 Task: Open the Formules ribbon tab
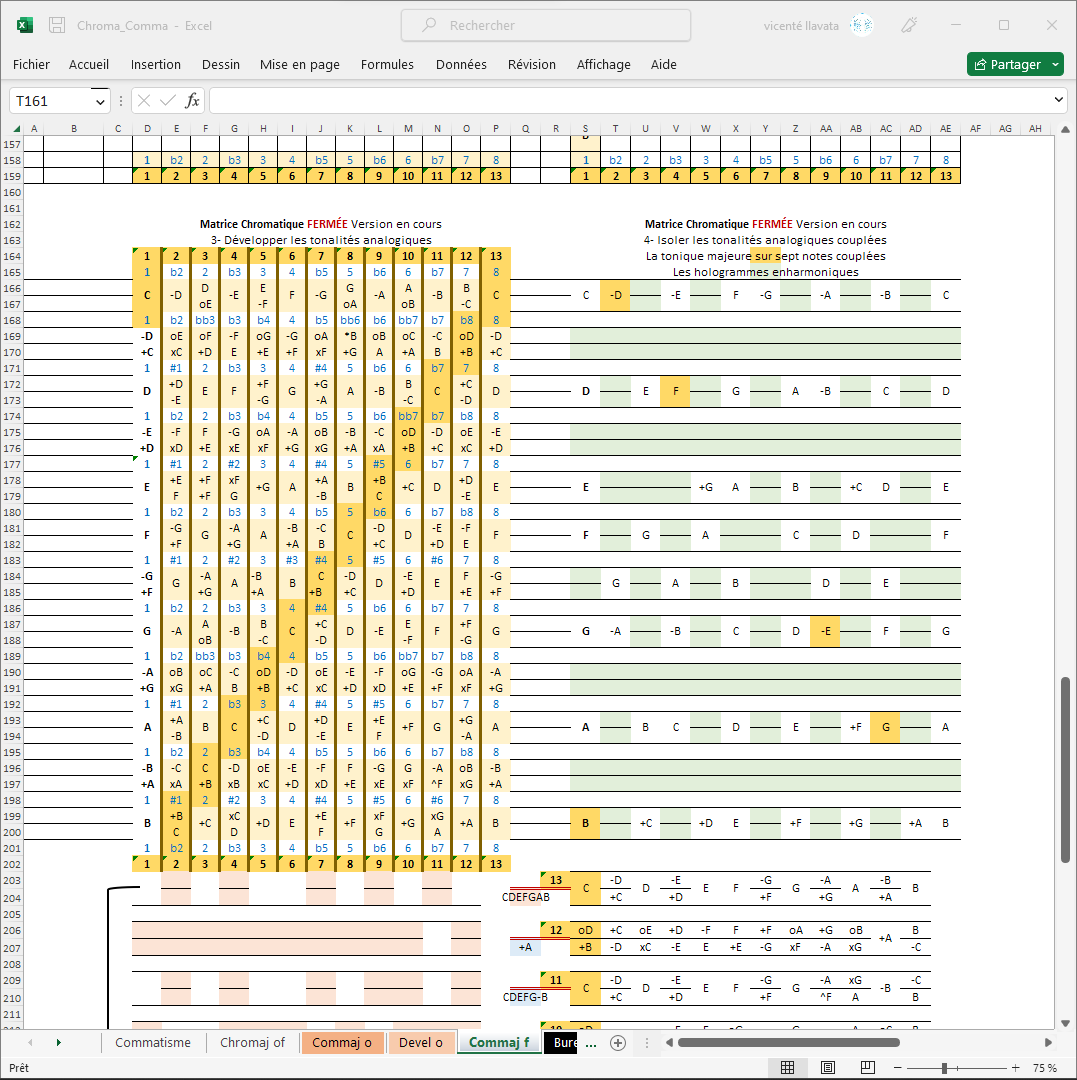[387, 64]
